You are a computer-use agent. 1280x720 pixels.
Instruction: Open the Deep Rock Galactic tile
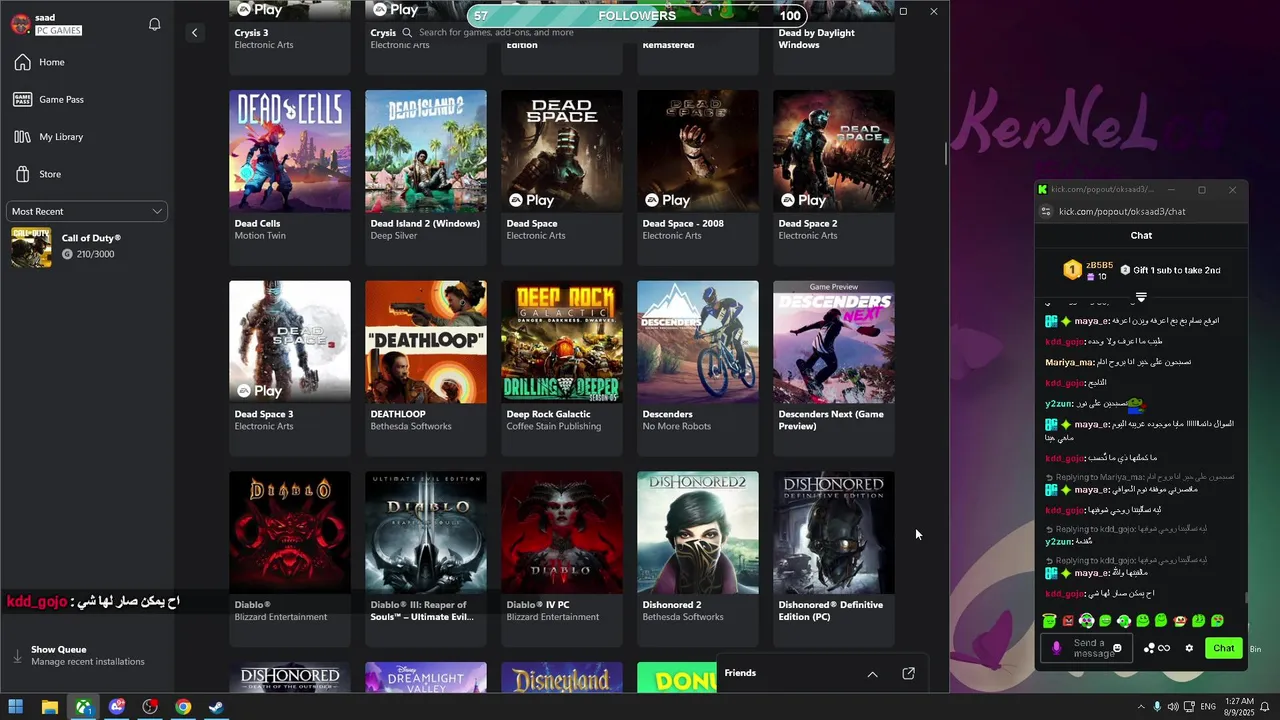tap(562, 367)
